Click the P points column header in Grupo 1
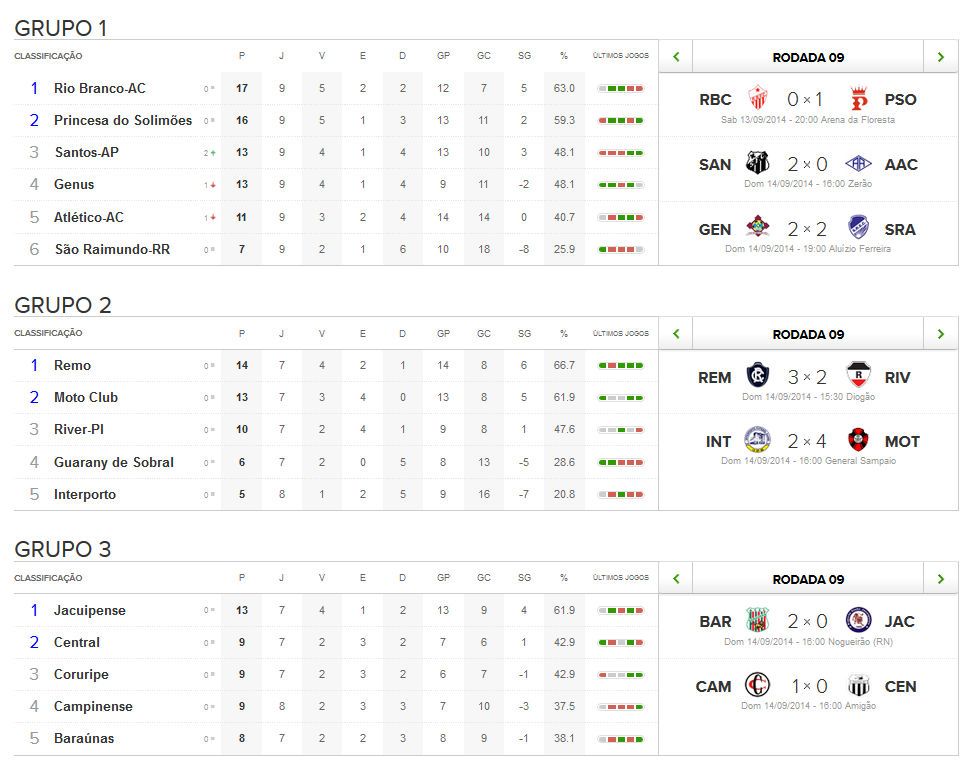This screenshot has height=764, width=964. pyautogui.click(x=242, y=56)
